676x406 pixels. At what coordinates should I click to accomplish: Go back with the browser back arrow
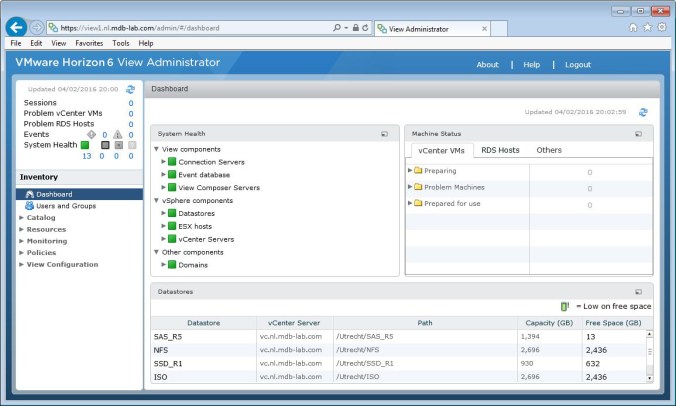tap(16, 27)
